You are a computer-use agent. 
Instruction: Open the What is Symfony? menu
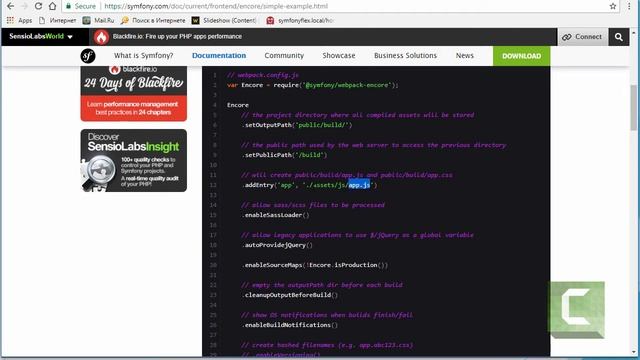pyautogui.click(x=143, y=56)
